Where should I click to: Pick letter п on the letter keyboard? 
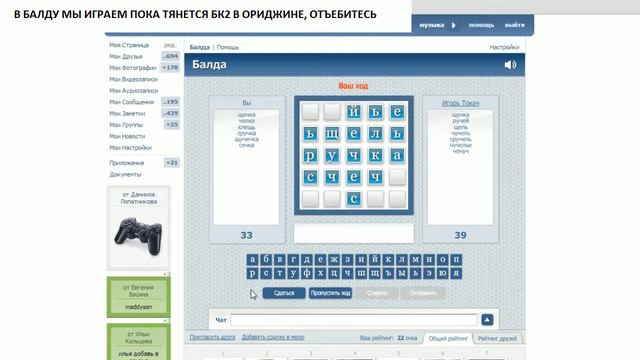click(x=456, y=260)
